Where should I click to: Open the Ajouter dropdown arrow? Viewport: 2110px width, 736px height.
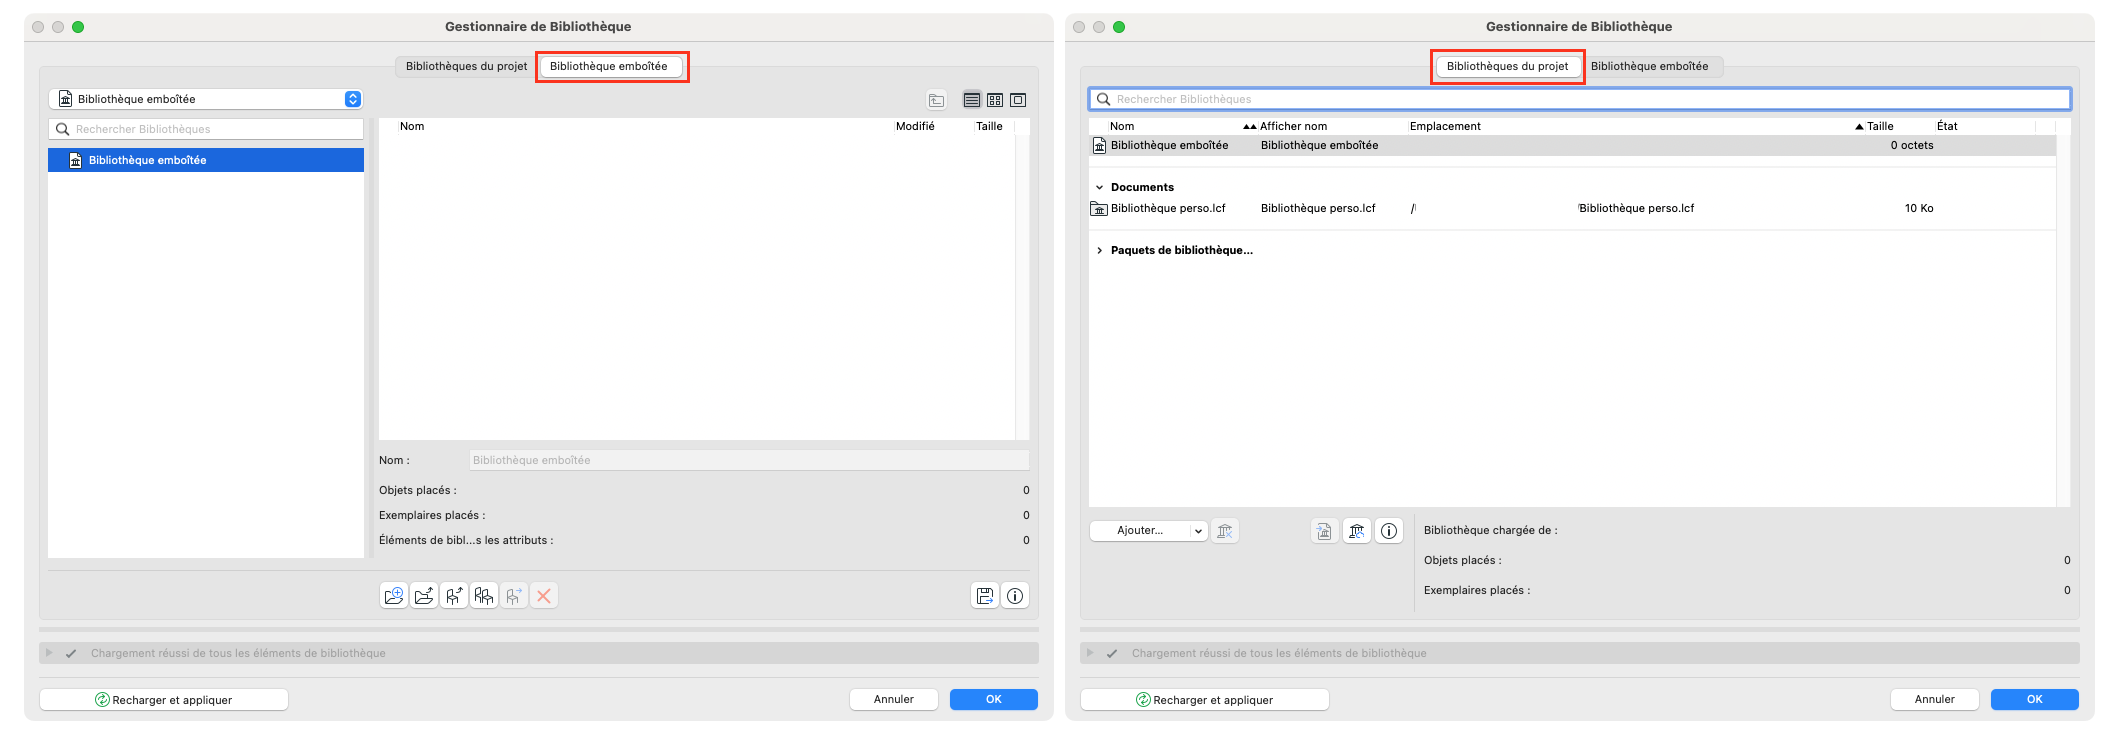[x=1198, y=531]
